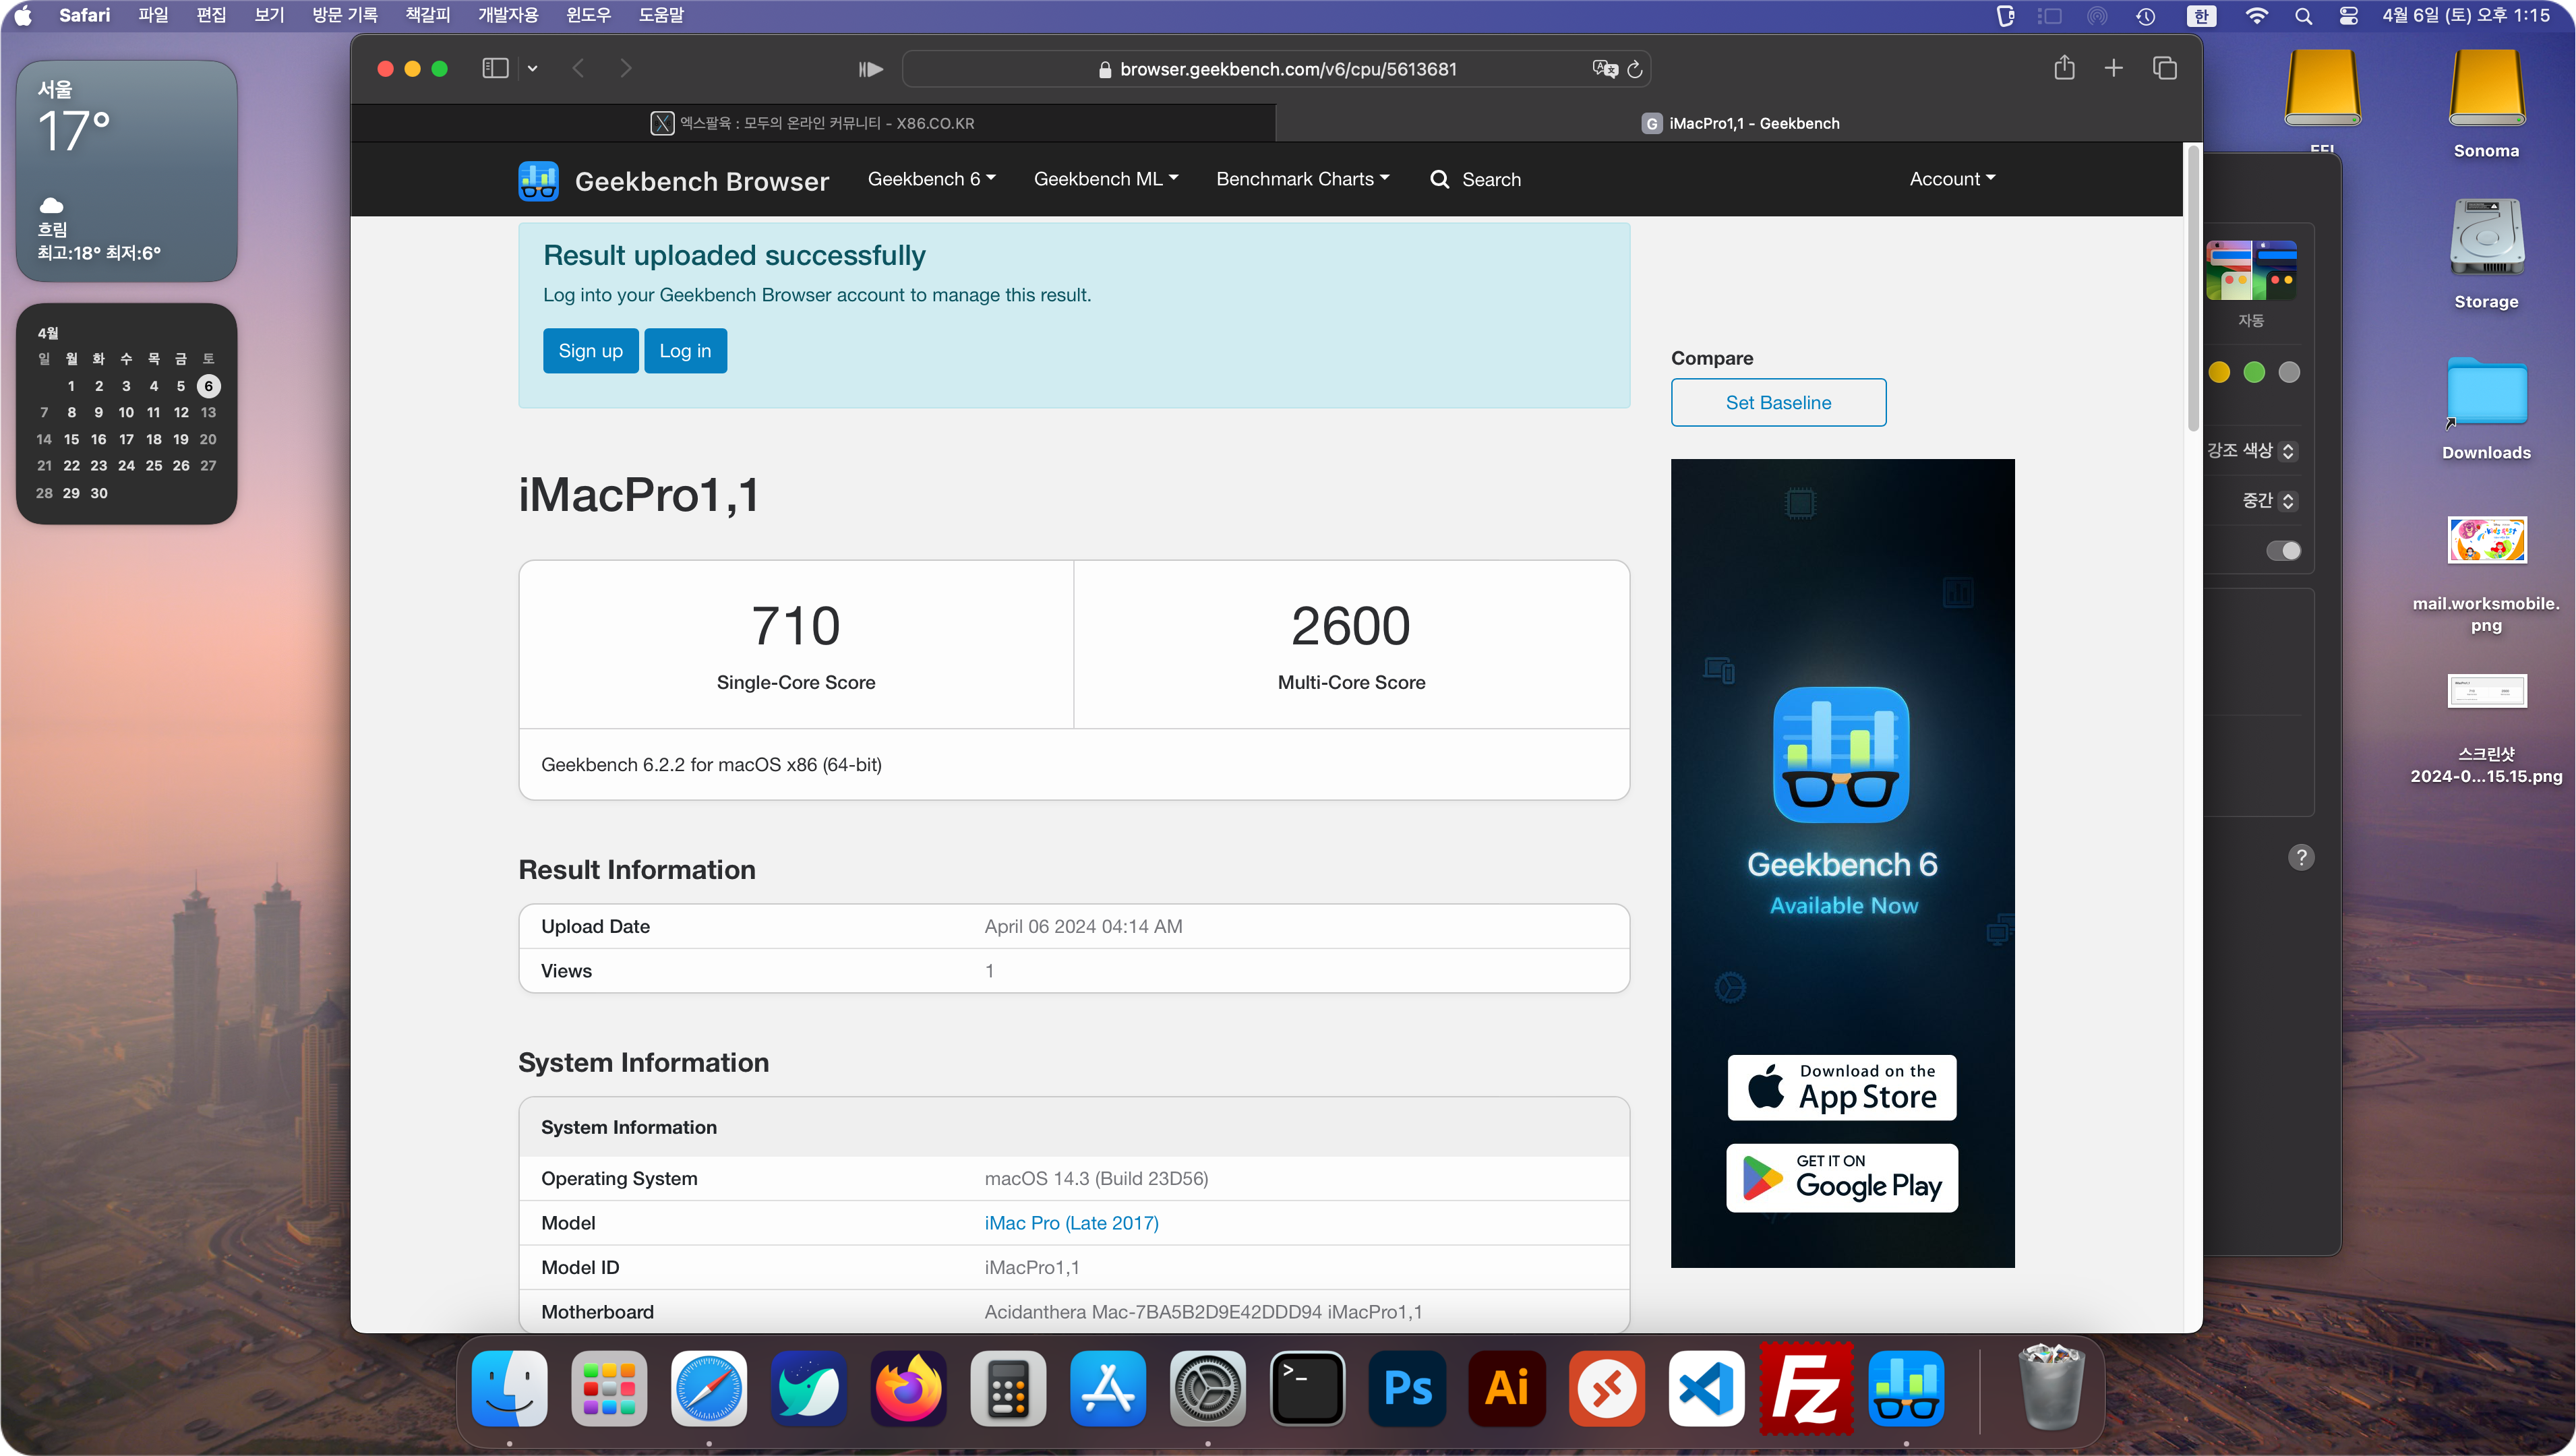Screen dimensions: 2576x1456
Task: Click the Log in button
Action: click(x=685, y=351)
